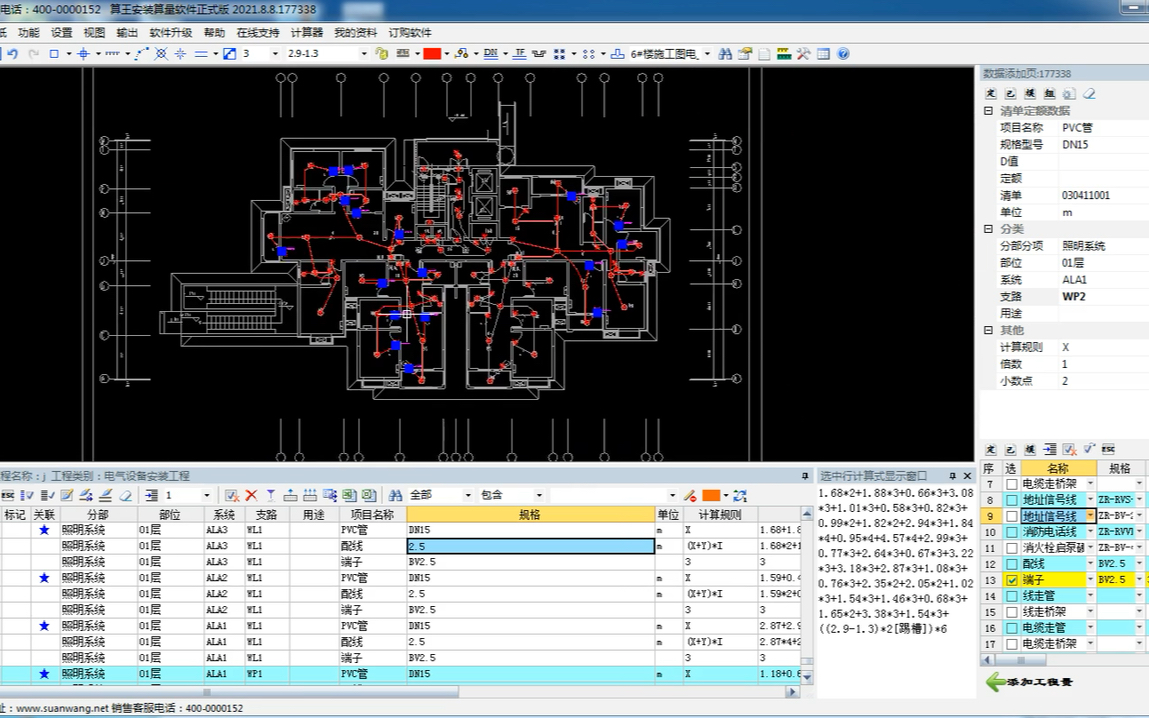
Task: Open the 软件升级 menu
Action: tap(171, 32)
